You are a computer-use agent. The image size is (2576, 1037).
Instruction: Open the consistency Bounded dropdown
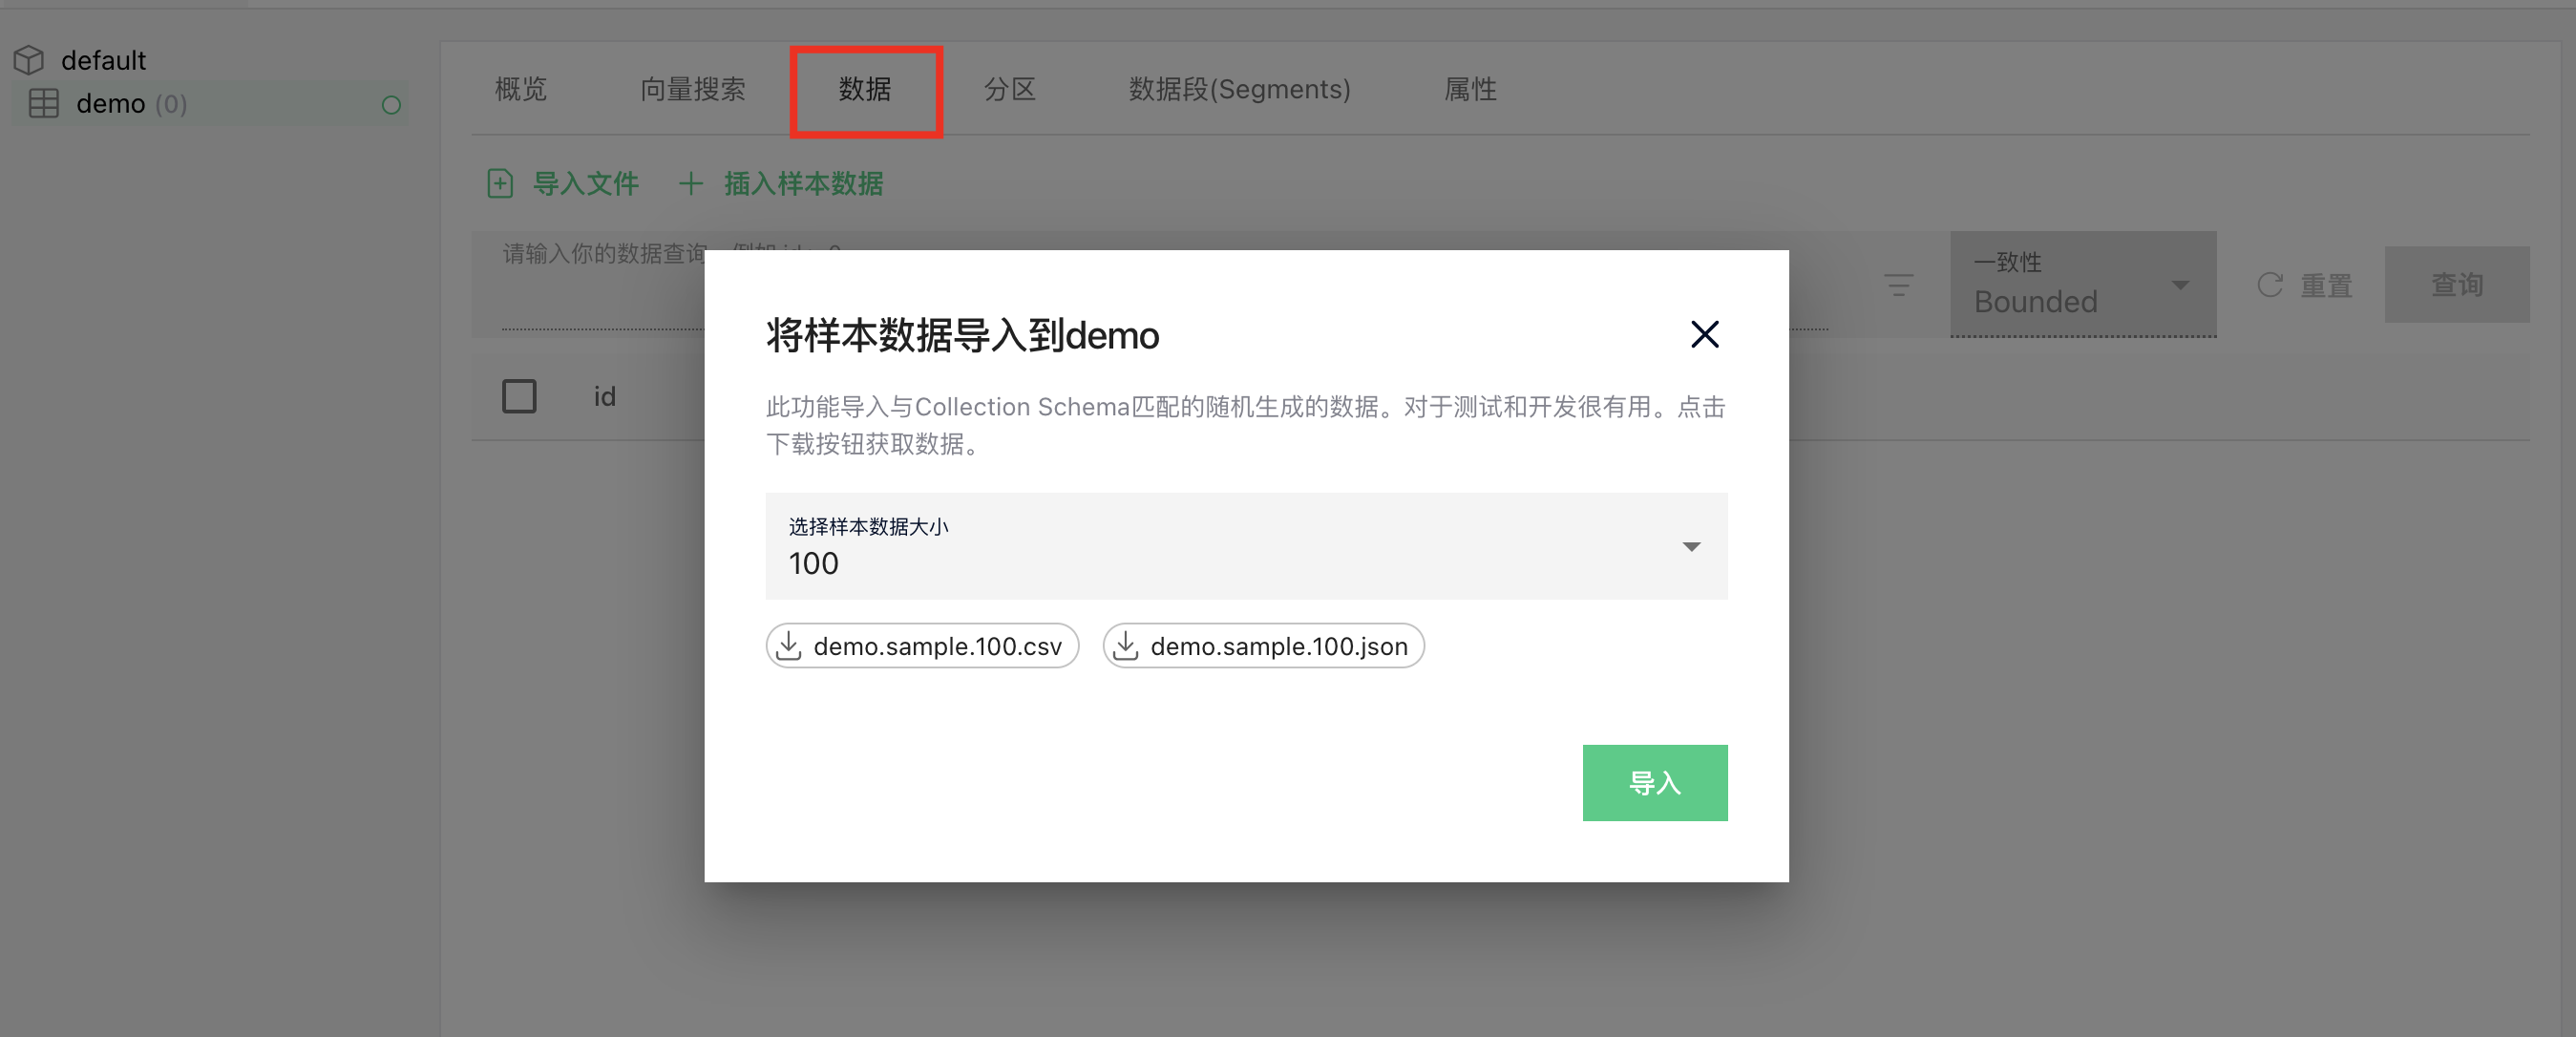[x=2082, y=285]
